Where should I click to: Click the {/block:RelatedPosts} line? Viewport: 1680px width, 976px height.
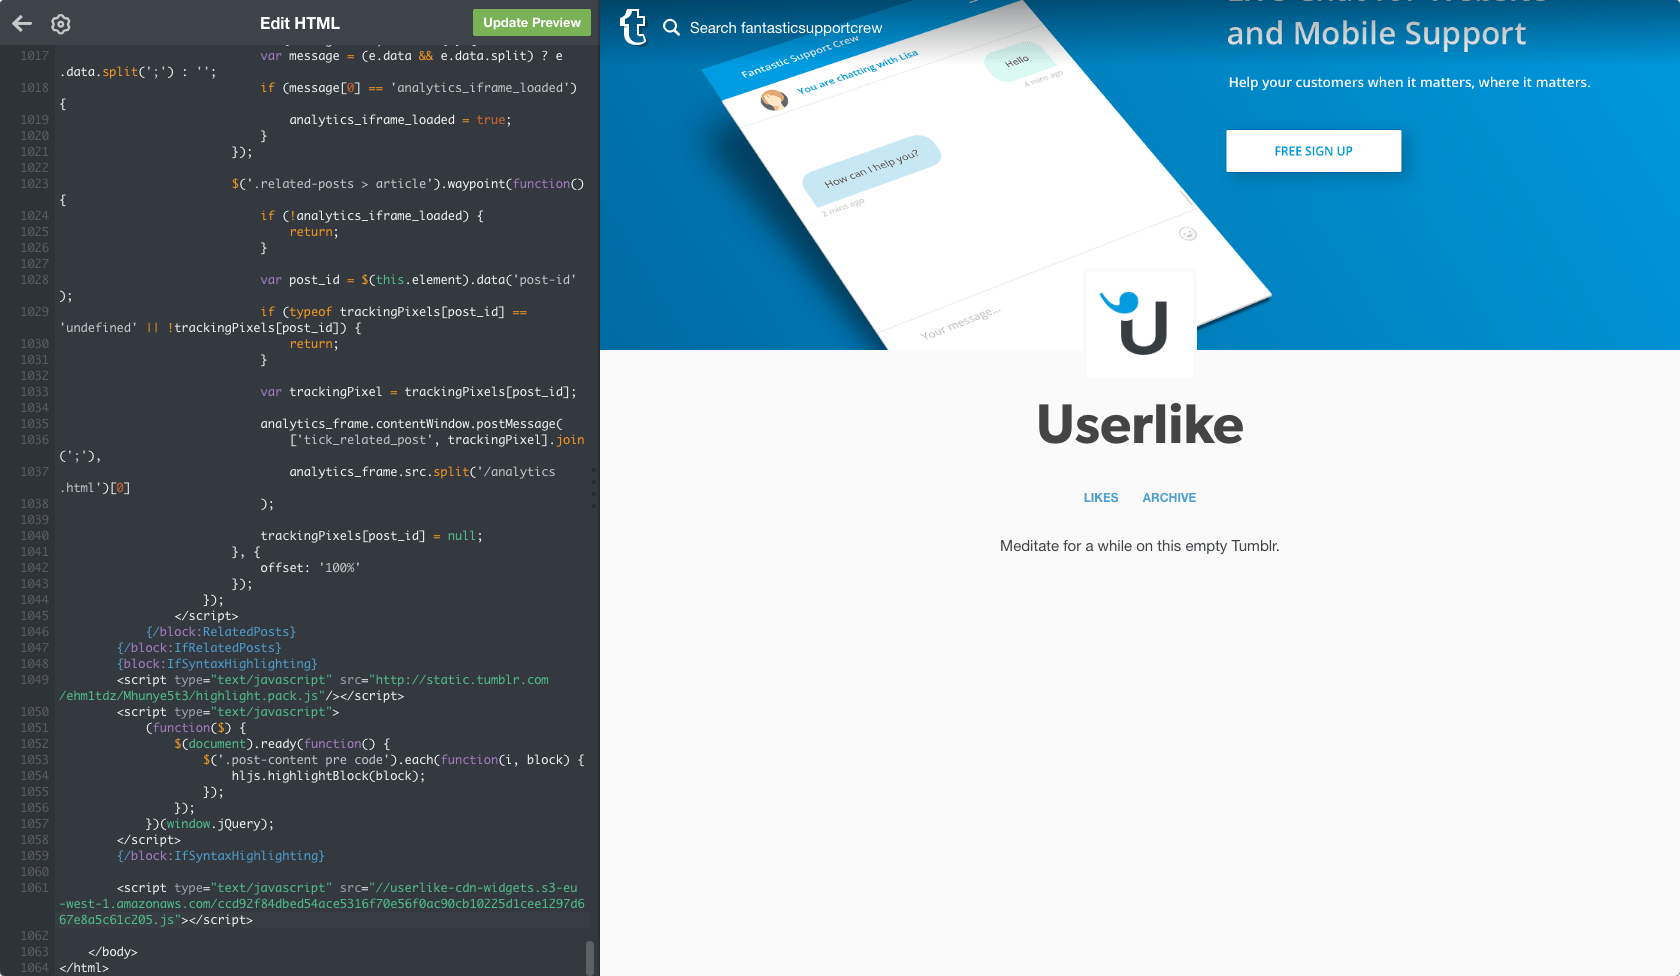pyautogui.click(x=221, y=632)
